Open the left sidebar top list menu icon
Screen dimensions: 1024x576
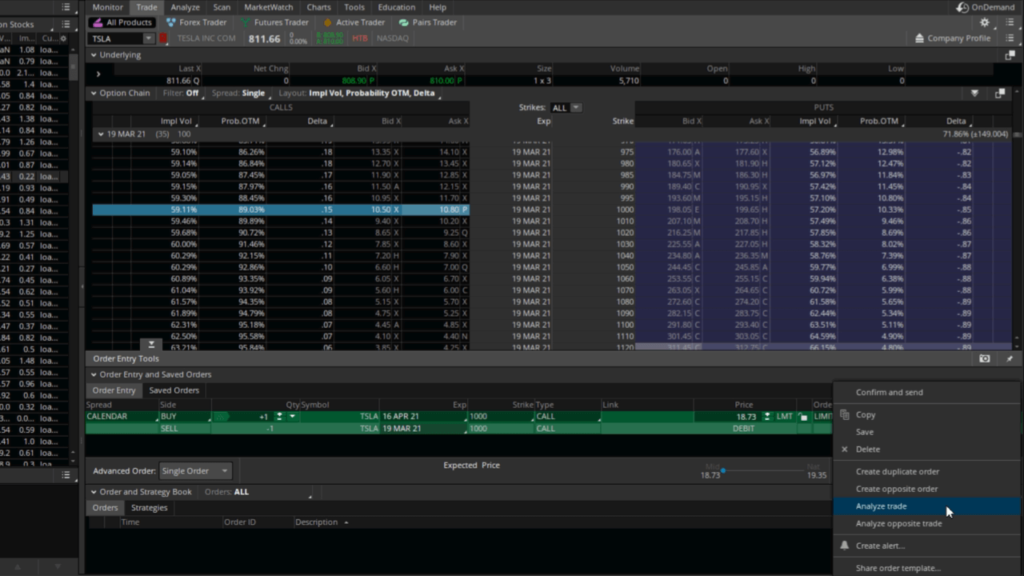[66, 7]
